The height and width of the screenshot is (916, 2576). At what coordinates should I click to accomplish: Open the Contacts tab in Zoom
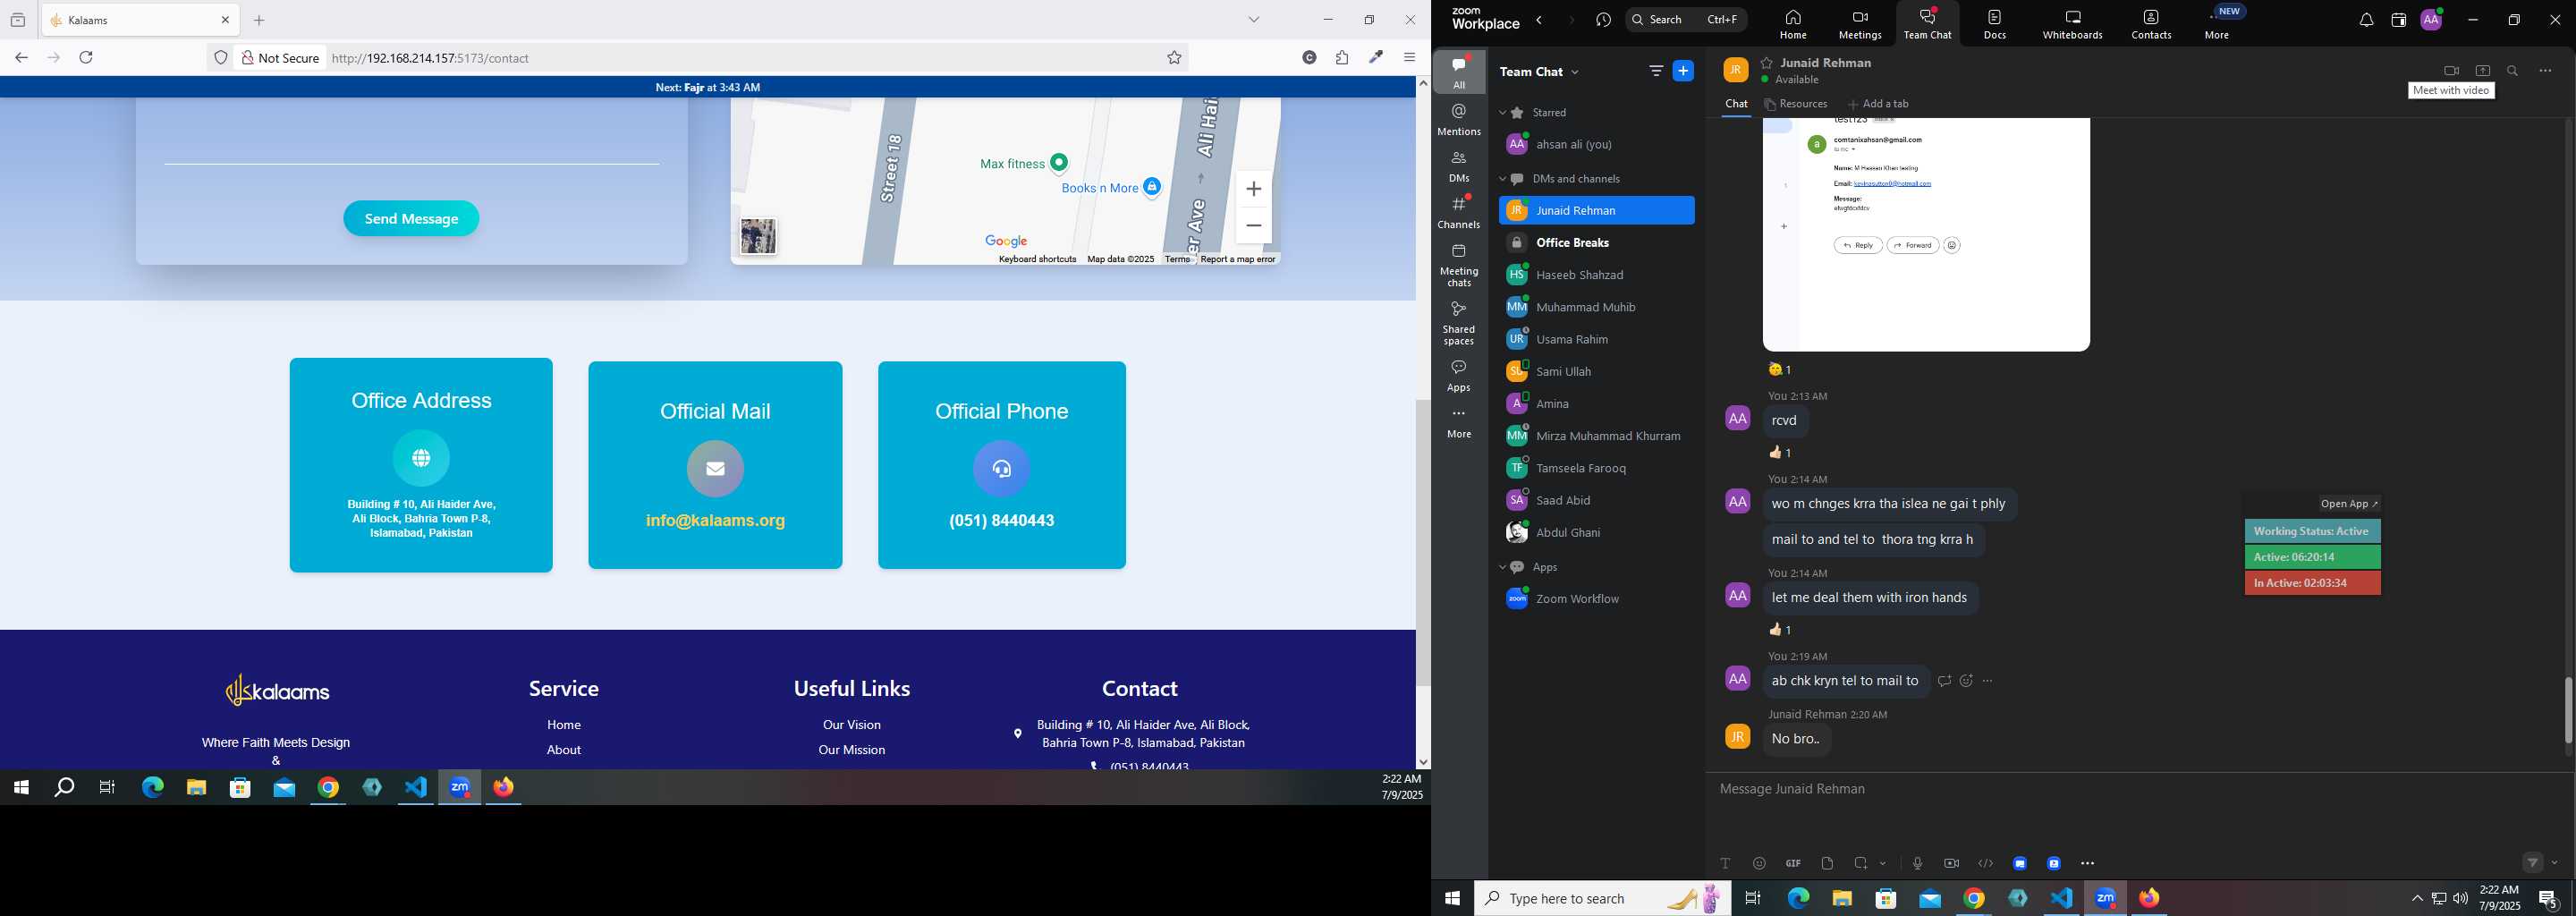[x=2151, y=24]
